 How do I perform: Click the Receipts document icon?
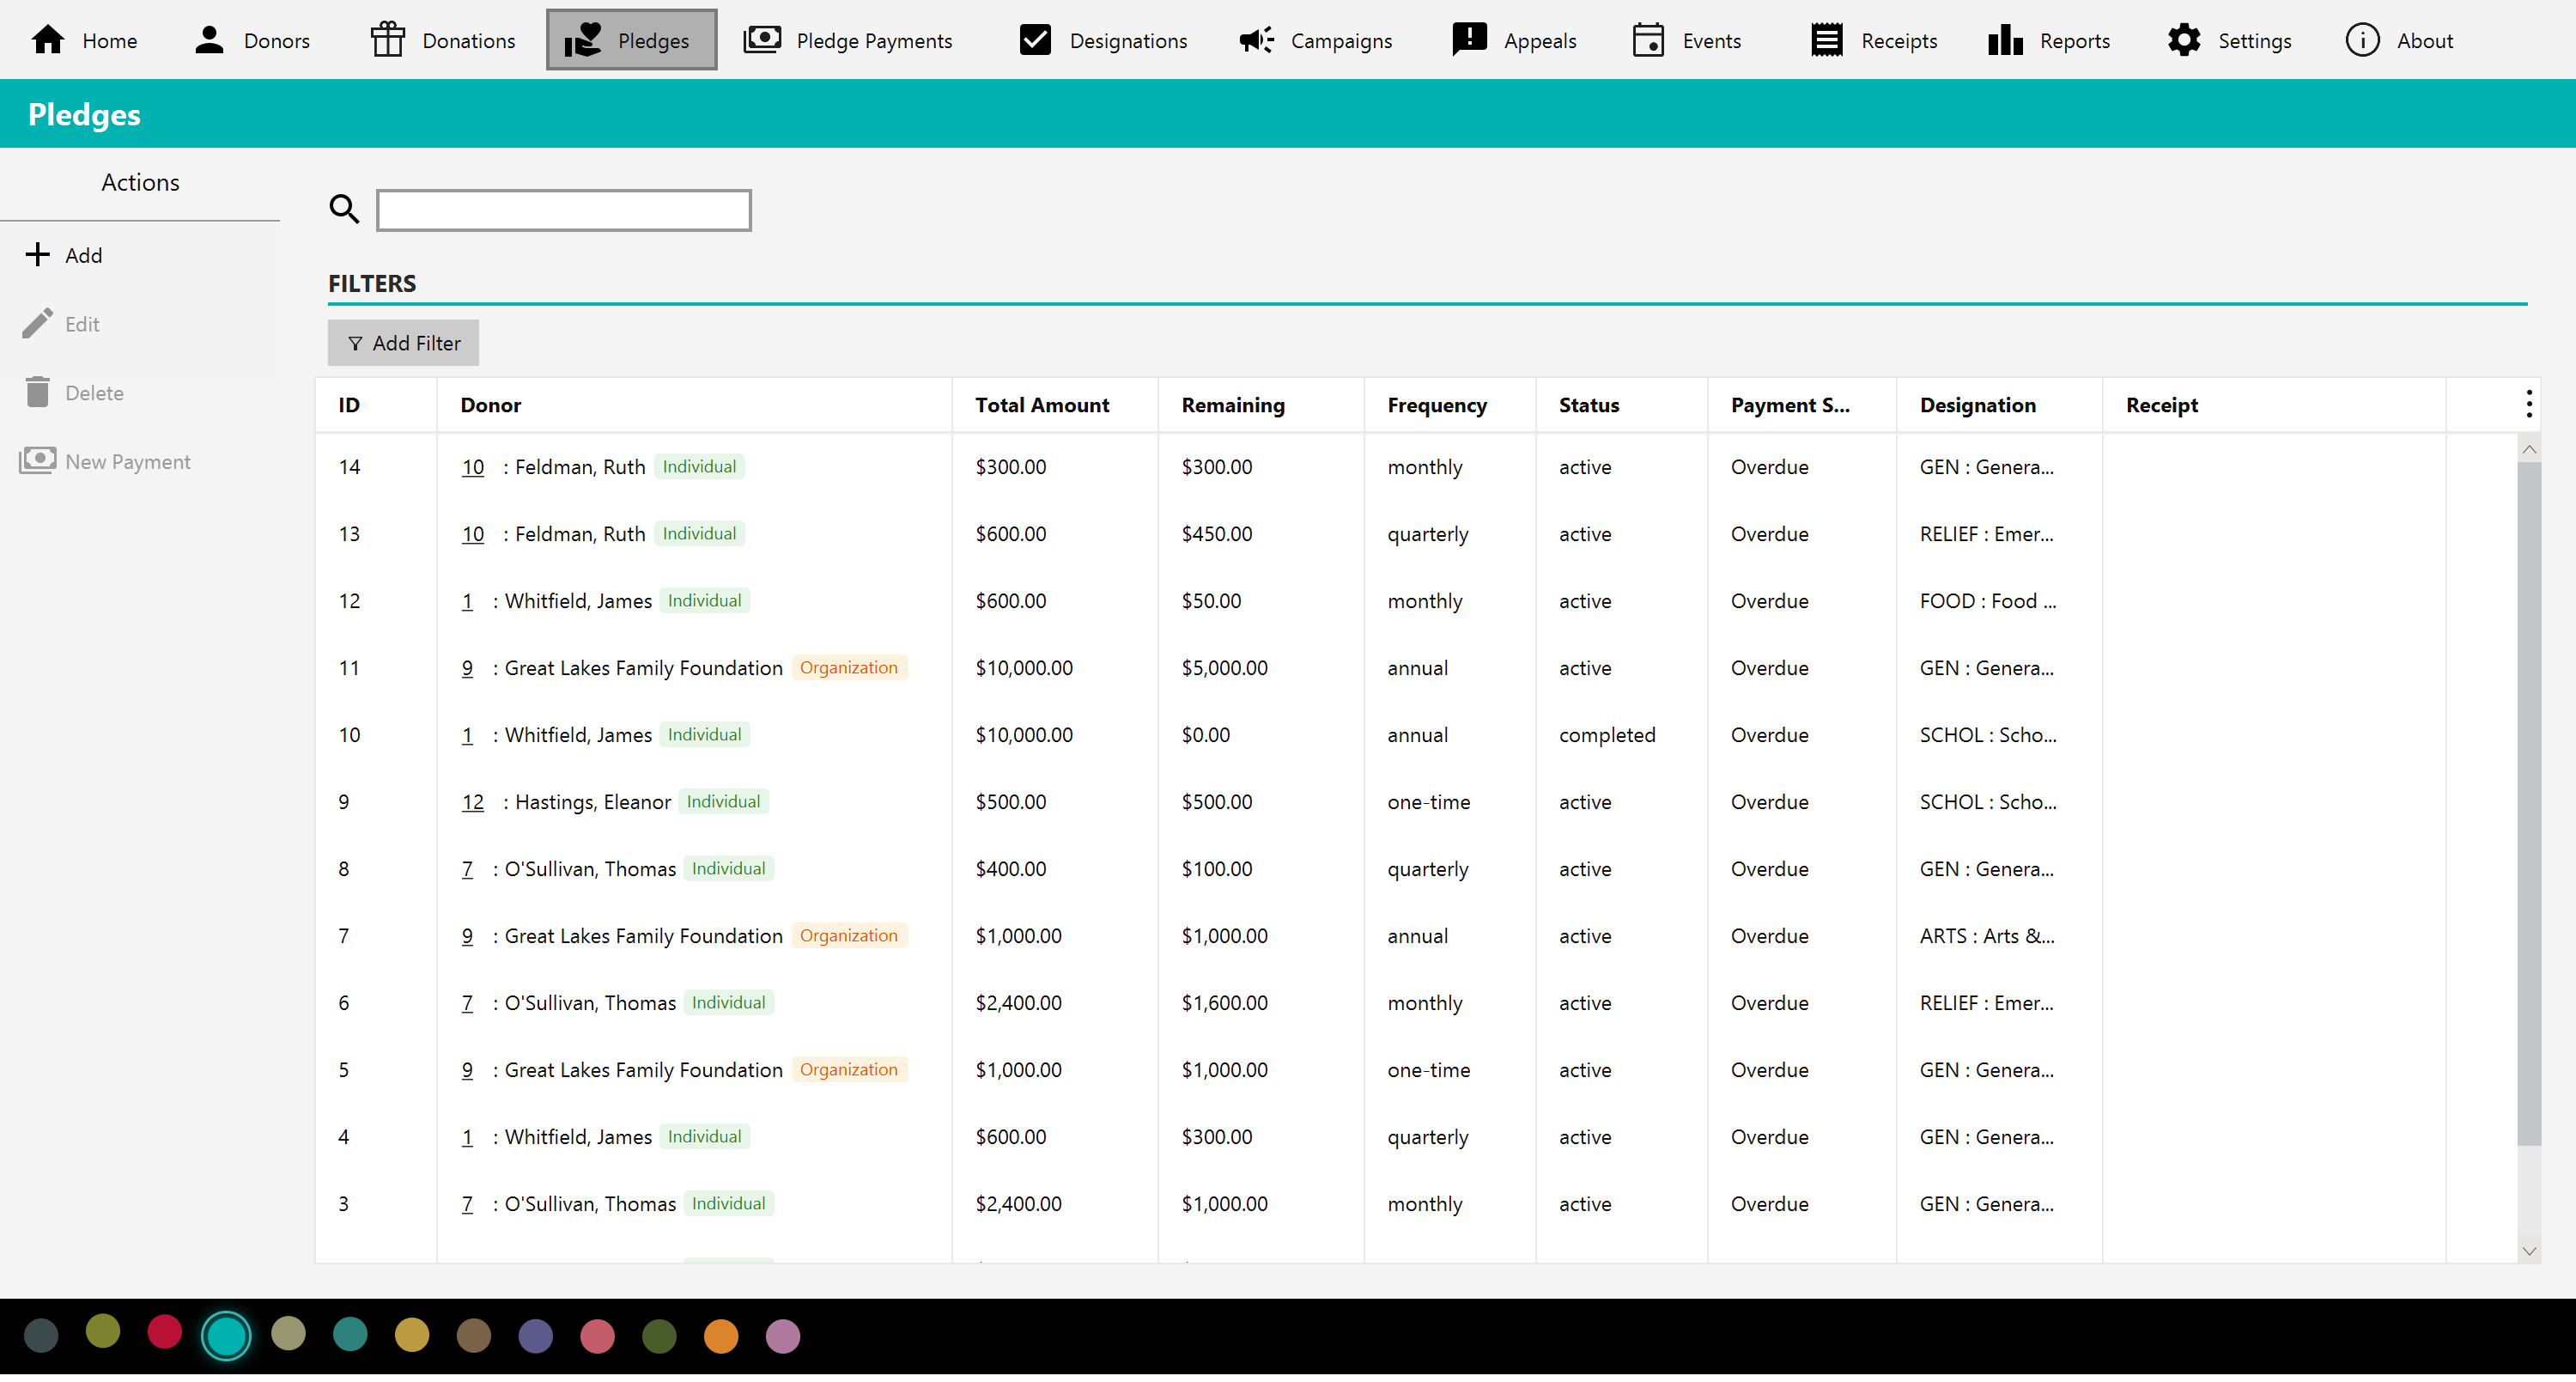pos(1827,40)
